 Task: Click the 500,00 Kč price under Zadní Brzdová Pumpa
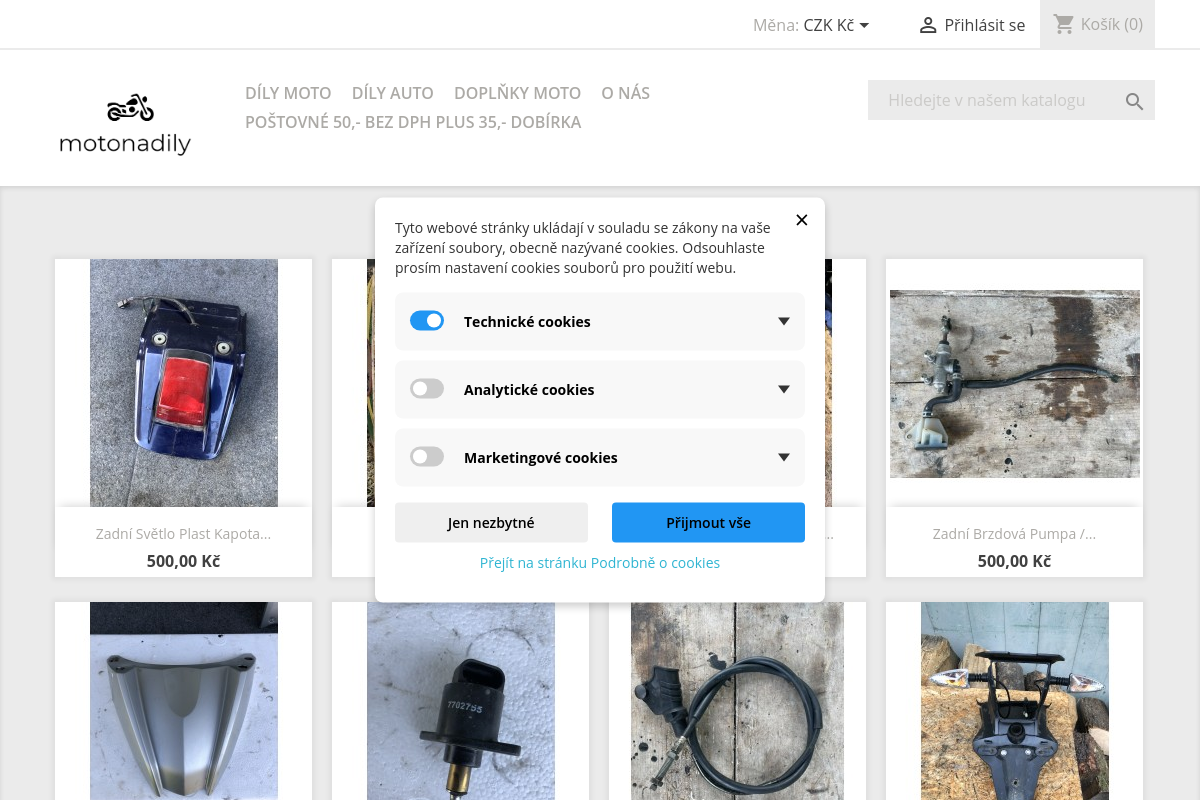[1014, 561]
